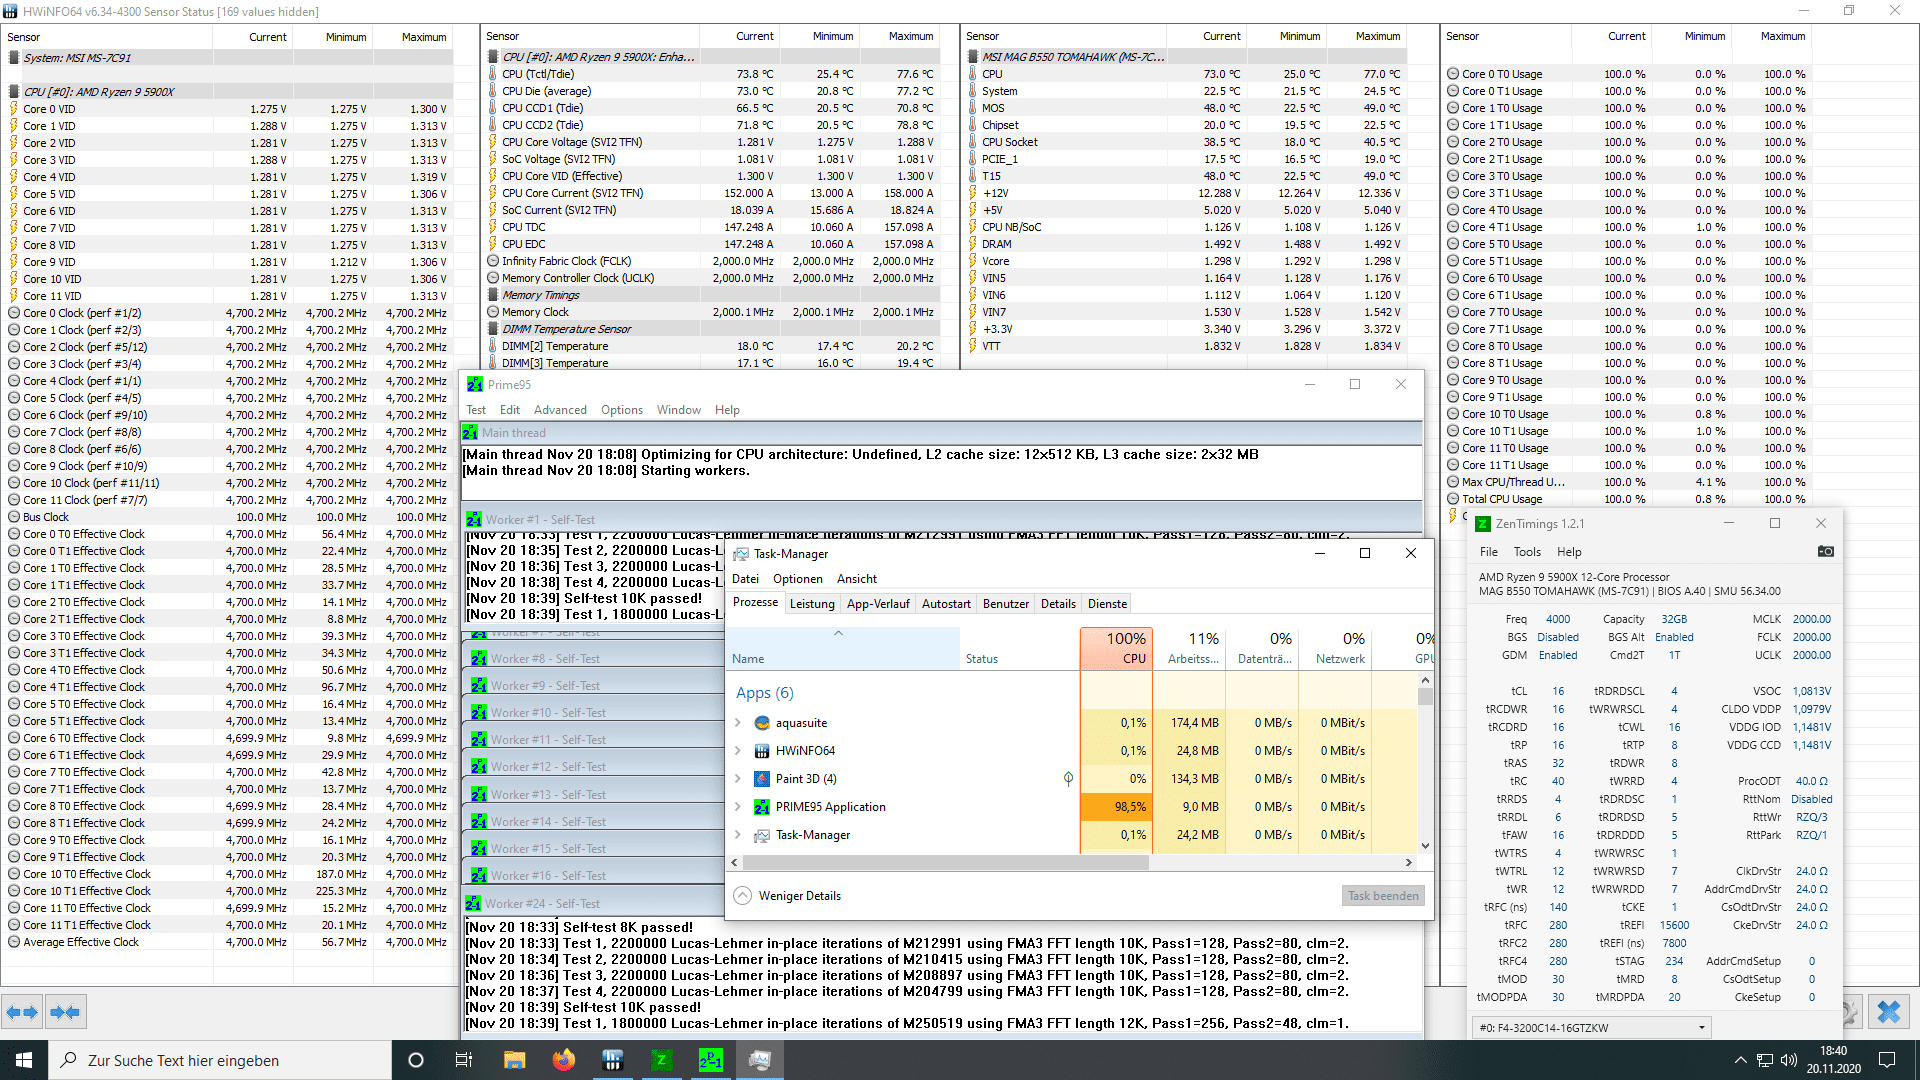Expand the PRIME95 Application process row

click(x=738, y=807)
